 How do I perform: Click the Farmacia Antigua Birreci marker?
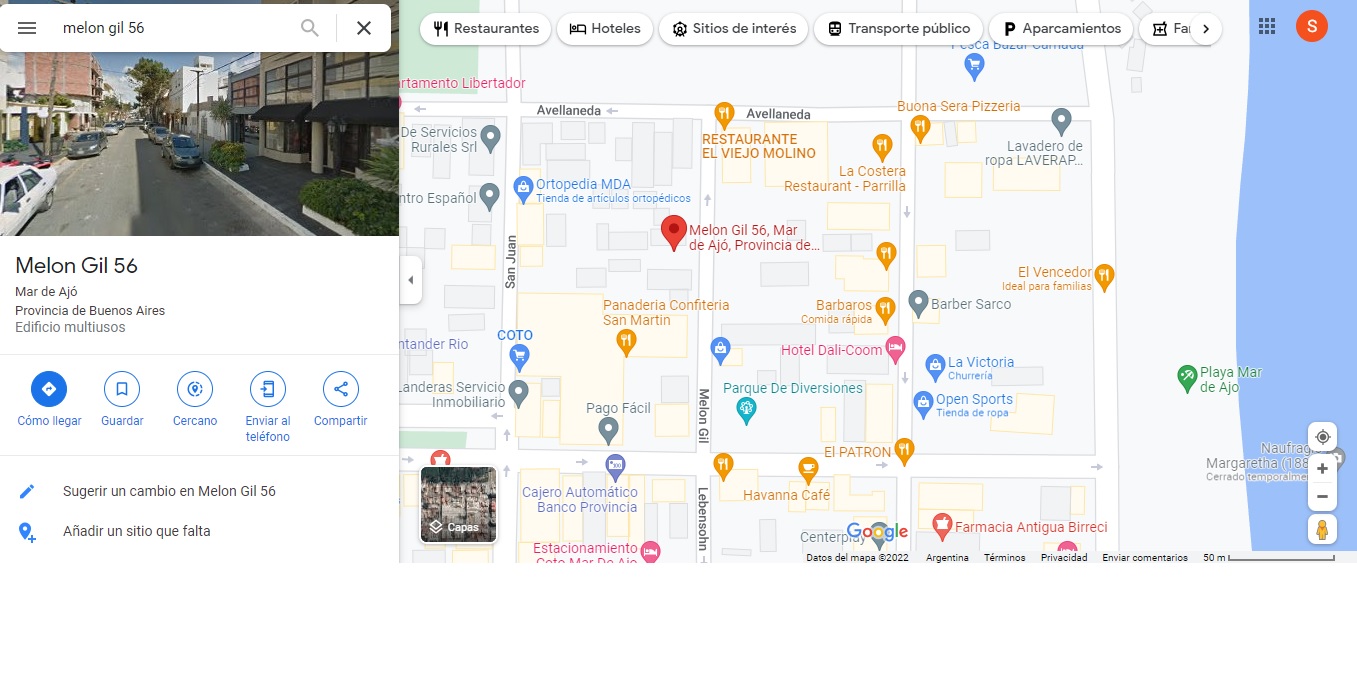941,524
